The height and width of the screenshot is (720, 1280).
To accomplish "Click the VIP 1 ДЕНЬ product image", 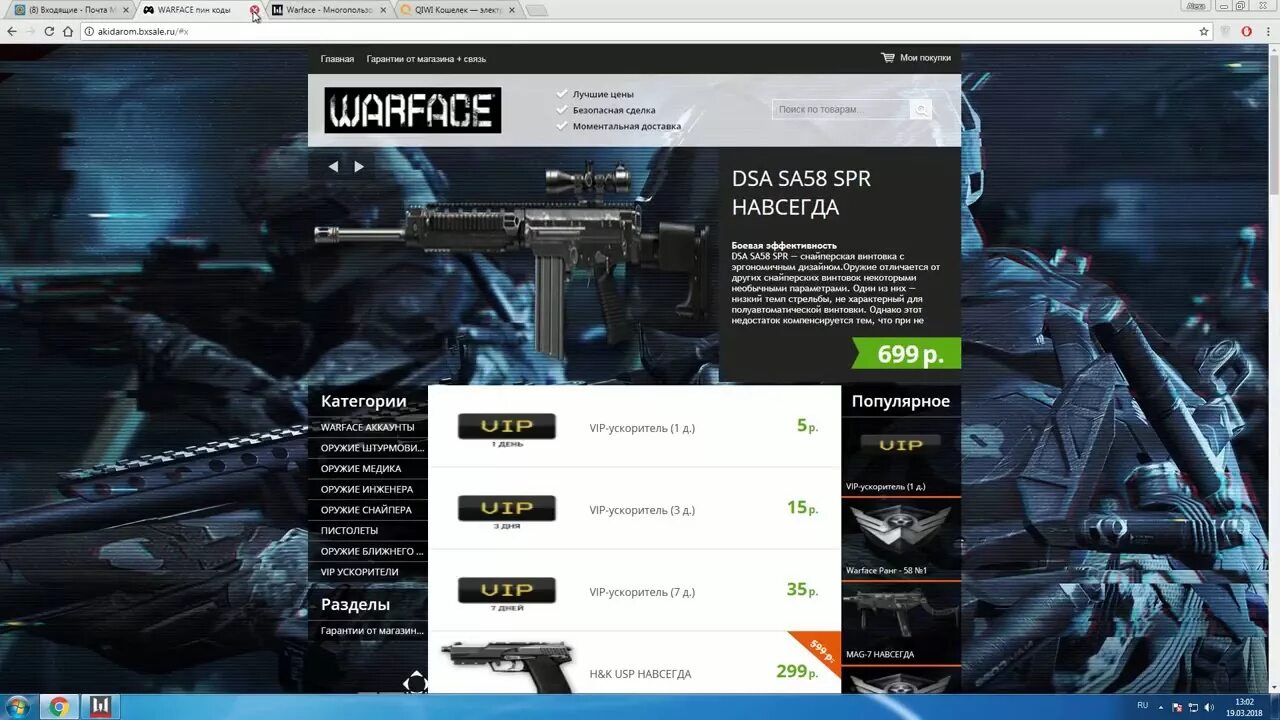I will point(507,428).
